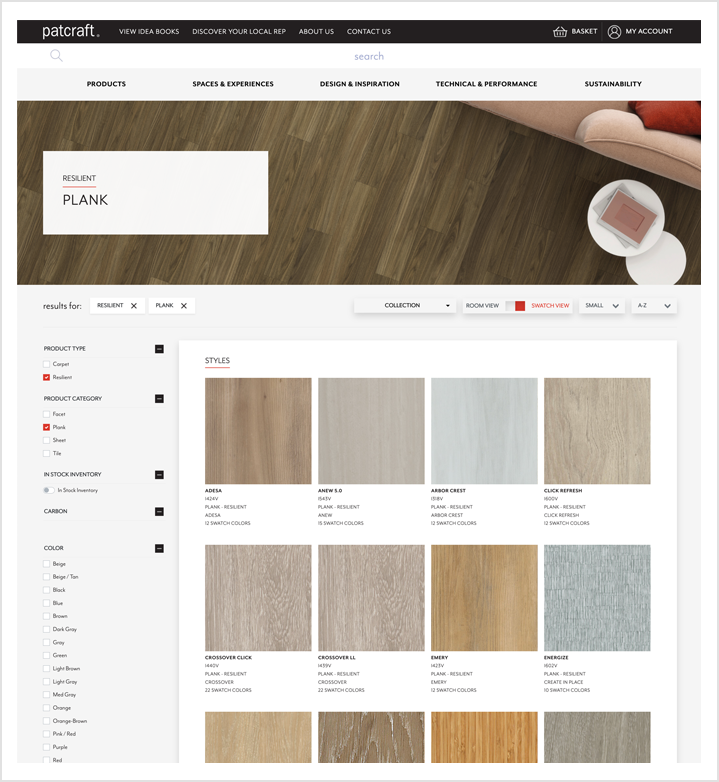Check the Purple color filter
Screen dimensions: 719x782
[x=46, y=748]
